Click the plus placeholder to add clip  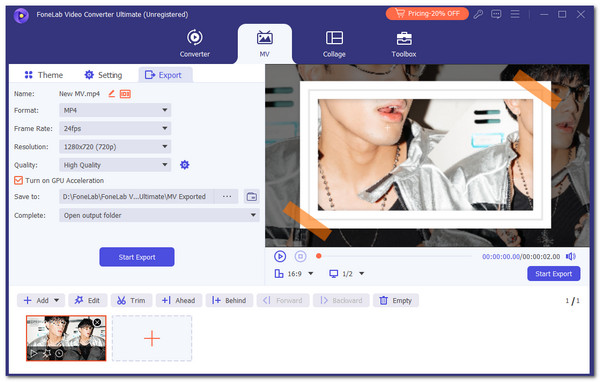click(152, 338)
